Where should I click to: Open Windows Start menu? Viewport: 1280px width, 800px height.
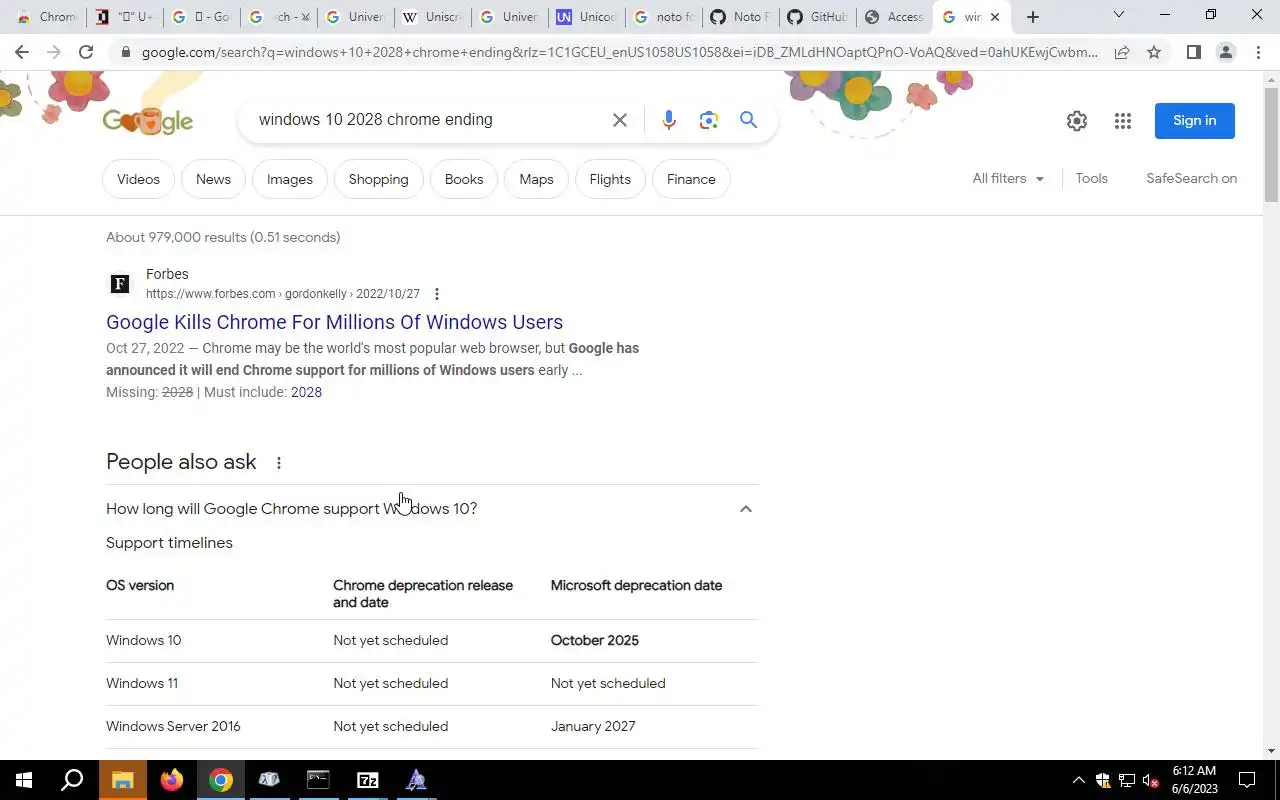pyautogui.click(x=24, y=780)
